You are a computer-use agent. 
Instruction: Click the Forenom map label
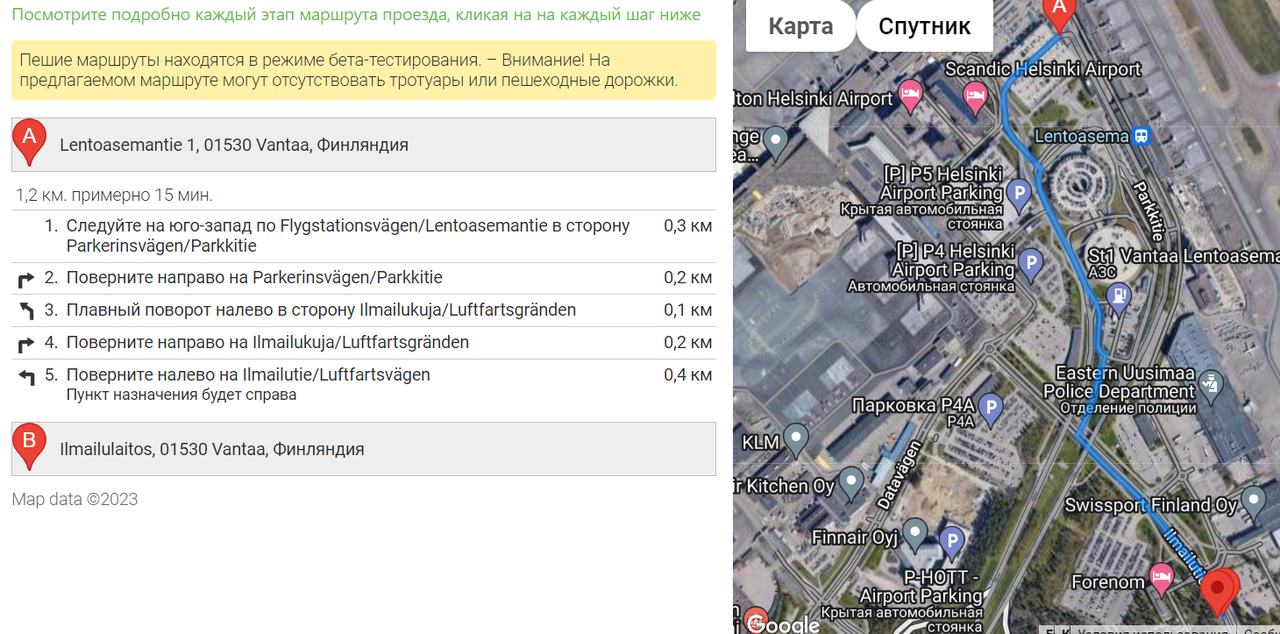1108,581
